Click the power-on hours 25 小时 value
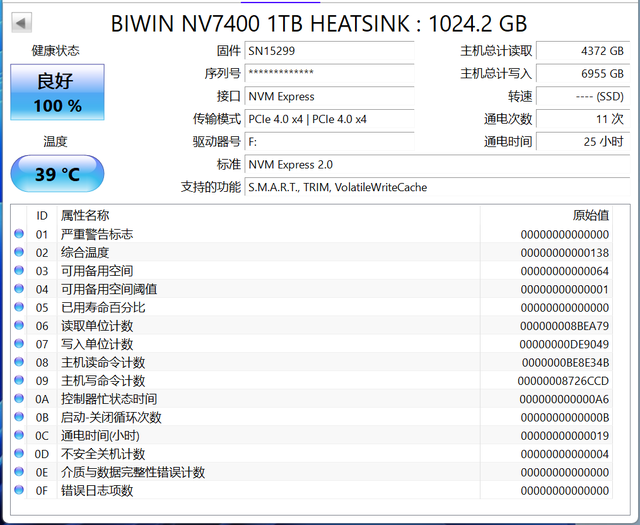This screenshot has width=640, height=525. (583, 142)
